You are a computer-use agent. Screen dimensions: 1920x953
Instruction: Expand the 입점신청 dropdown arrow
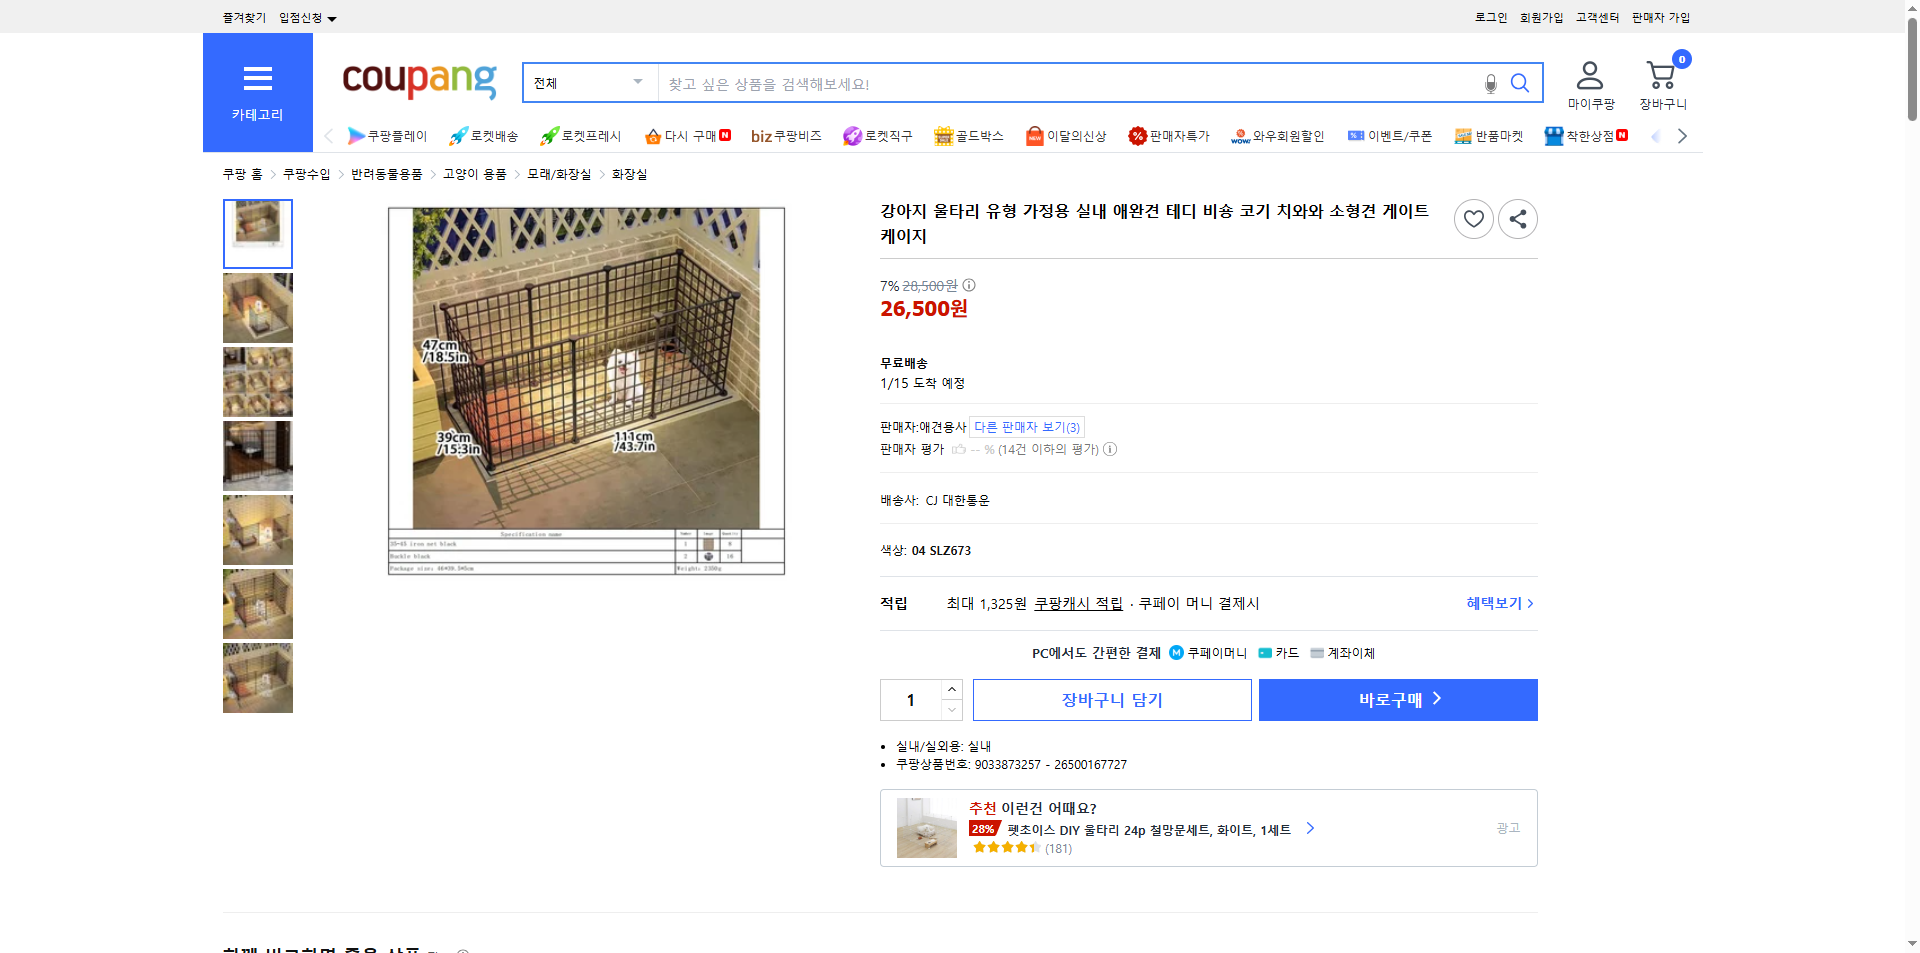pyautogui.click(x=333, y=17)
